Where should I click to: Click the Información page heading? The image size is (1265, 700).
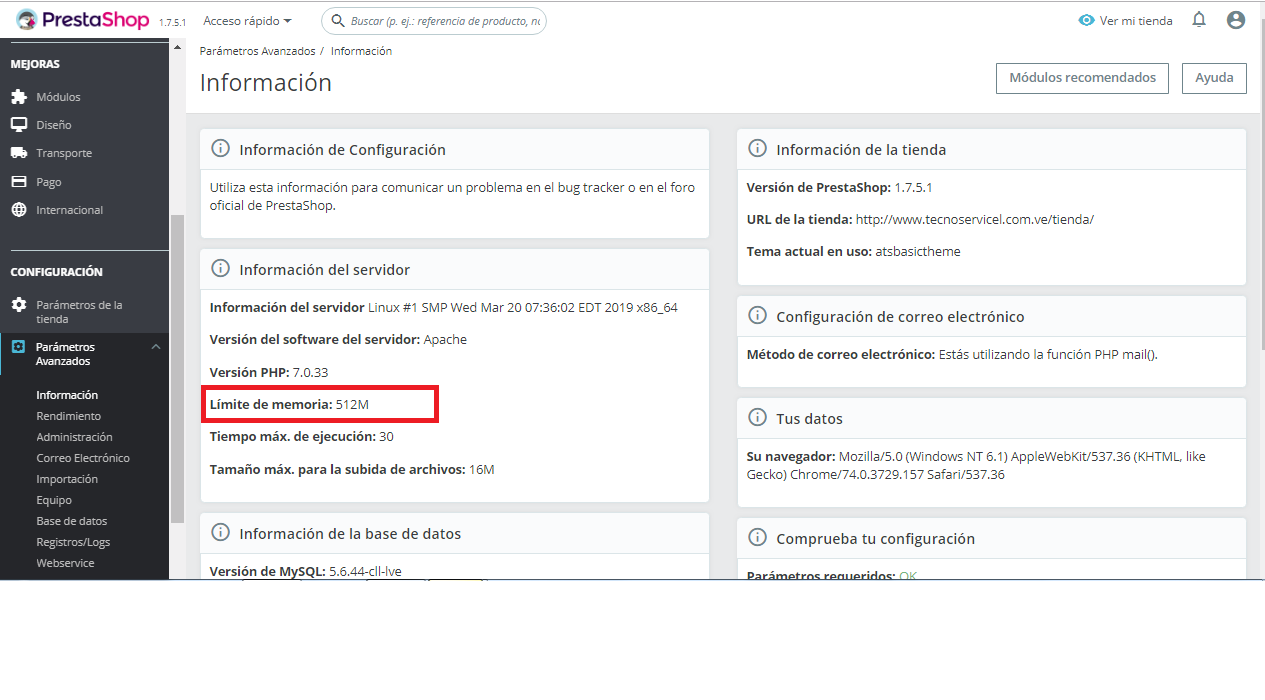pyautogui.click(x=266, y=83)
